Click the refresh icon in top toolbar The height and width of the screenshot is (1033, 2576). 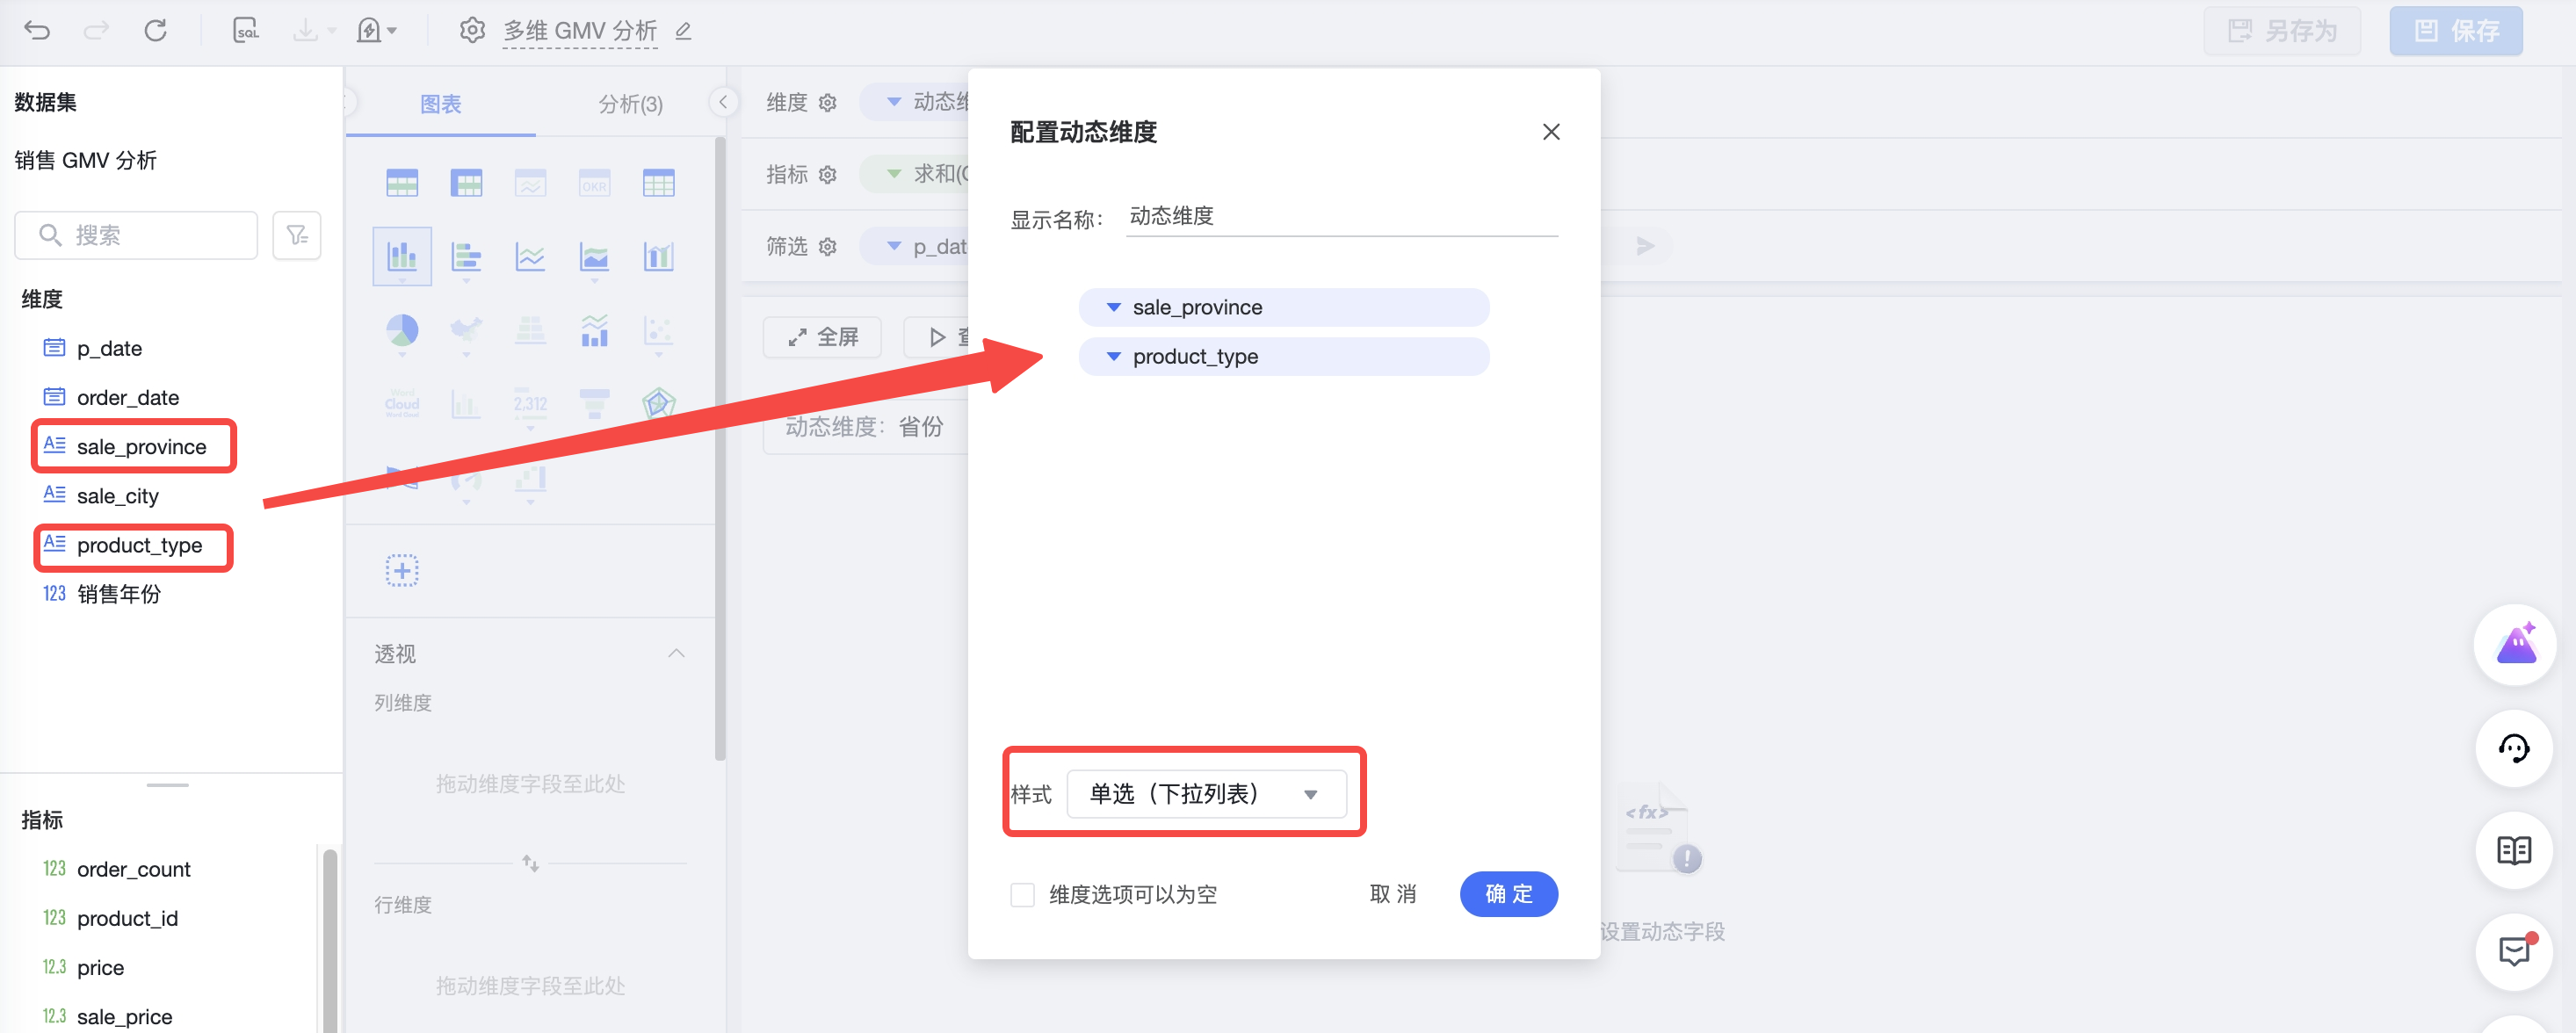[155, 30]
